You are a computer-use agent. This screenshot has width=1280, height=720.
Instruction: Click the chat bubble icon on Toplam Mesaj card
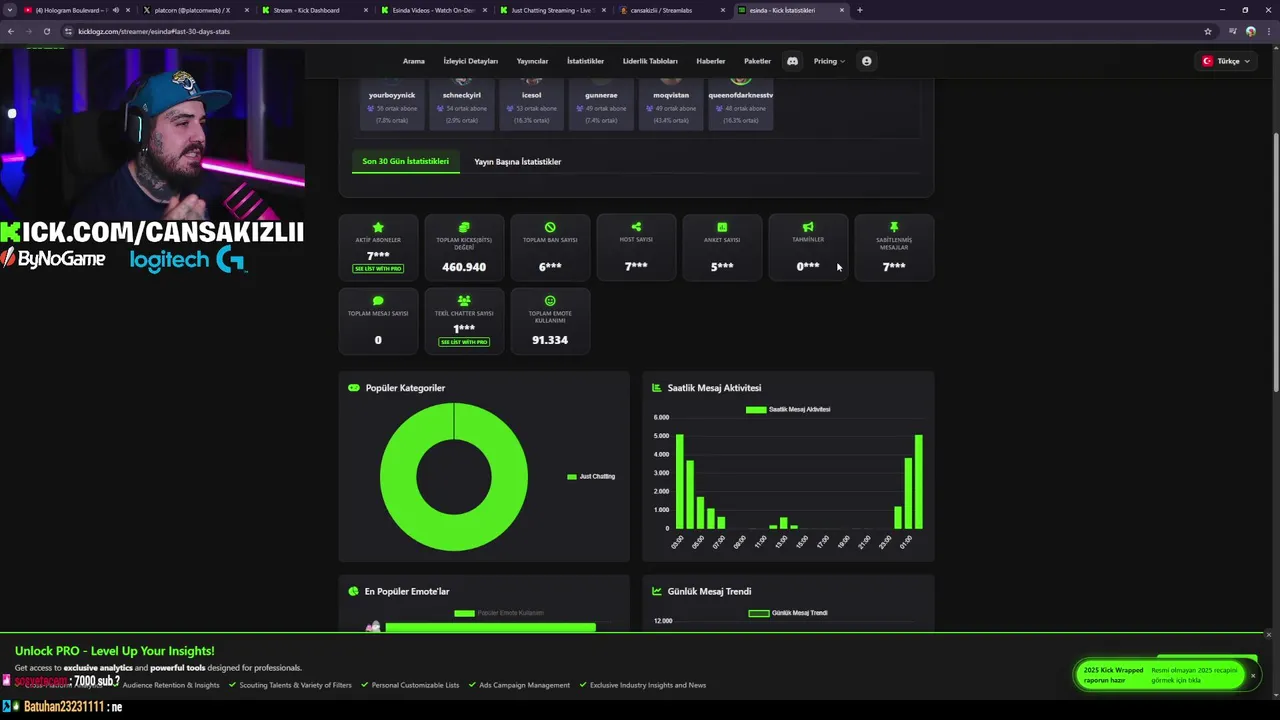(x=378, y=301)
